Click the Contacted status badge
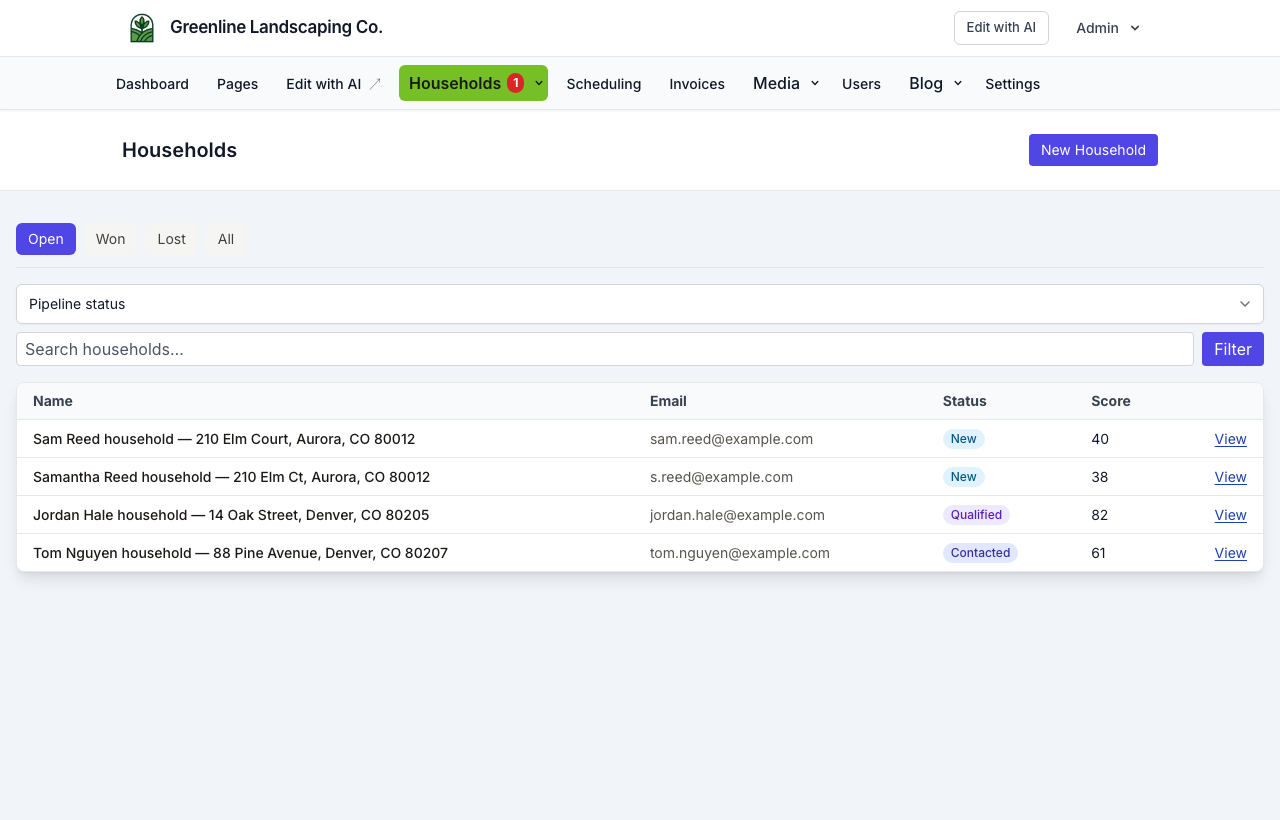Screen dimensions: 1280x820 click(980, 553)
